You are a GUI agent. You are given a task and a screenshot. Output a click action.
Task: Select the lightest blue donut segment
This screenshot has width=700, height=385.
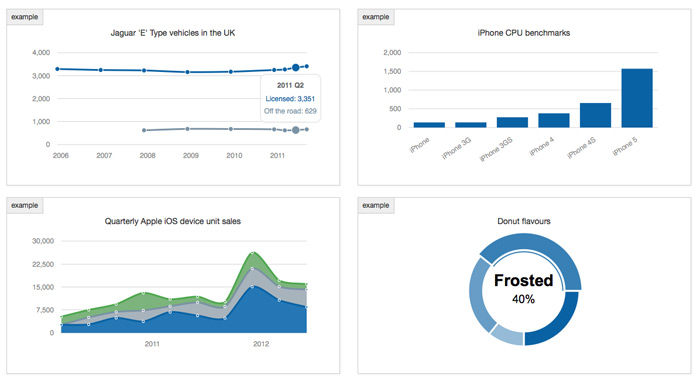click(509, 335)
